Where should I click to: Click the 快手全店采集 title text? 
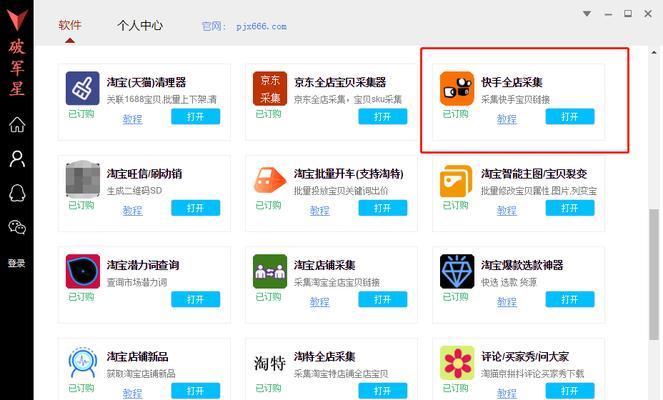(x=512, y=82)
